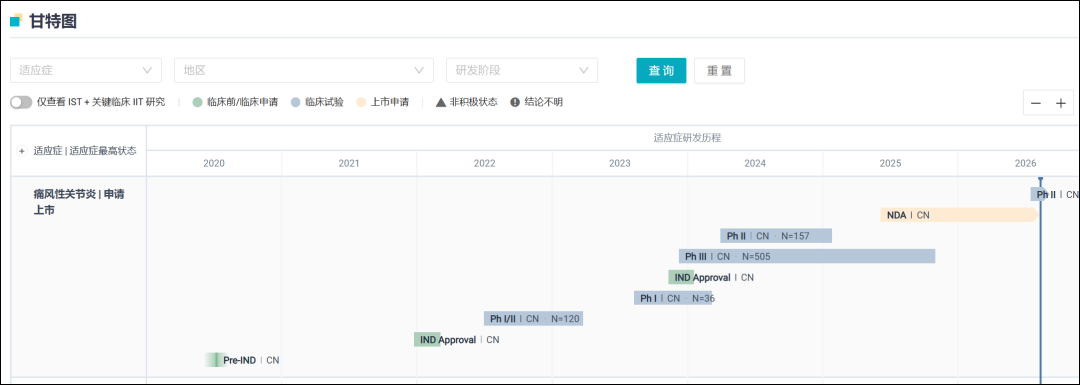
Task: Click the 甘特图 title square icon
Action: 16,21
